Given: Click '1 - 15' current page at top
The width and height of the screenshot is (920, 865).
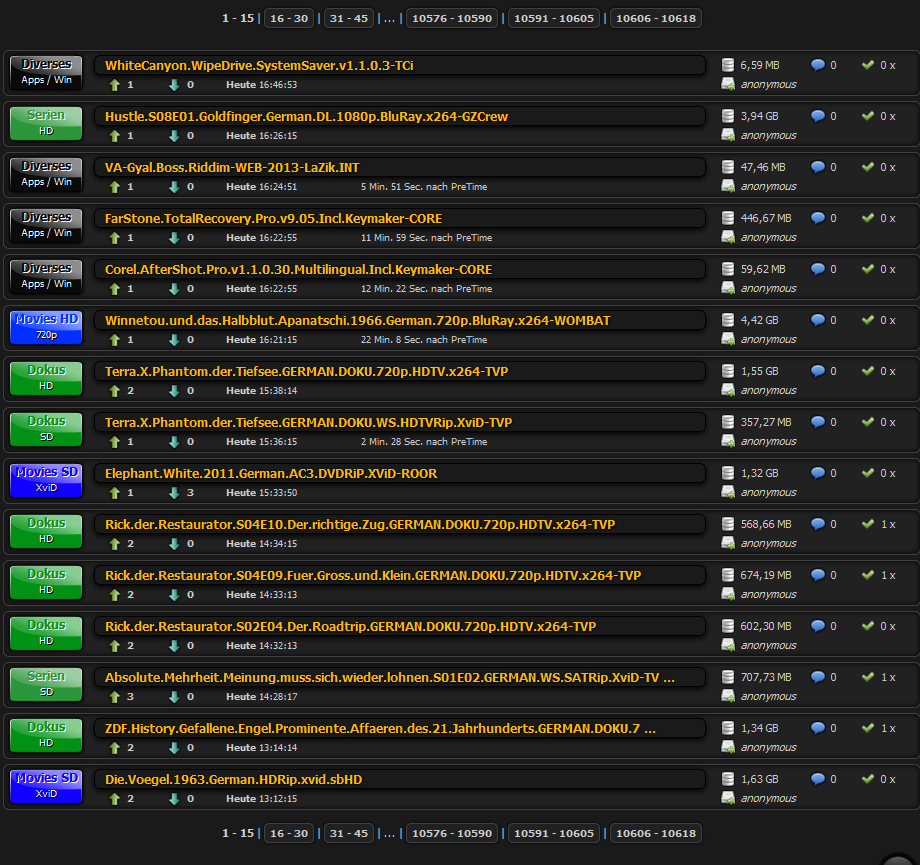Looking at the screenshot, I should pos(238,18).
